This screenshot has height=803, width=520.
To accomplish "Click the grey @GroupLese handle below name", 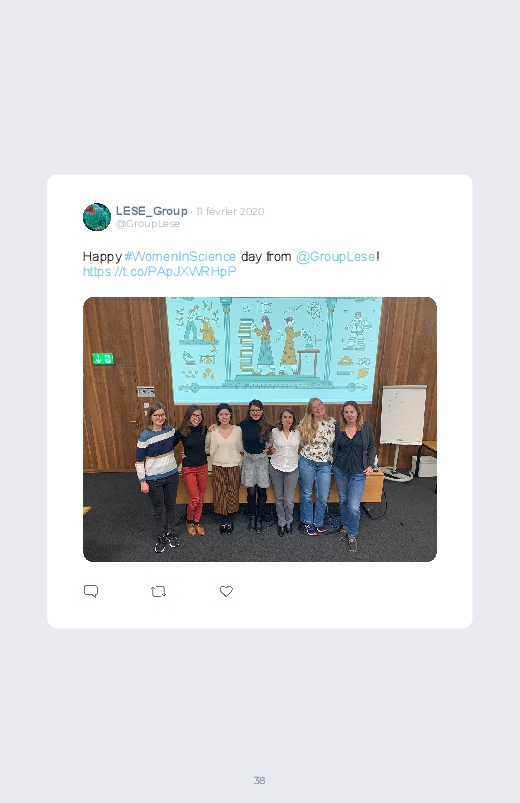I will (x=148, y=224).
